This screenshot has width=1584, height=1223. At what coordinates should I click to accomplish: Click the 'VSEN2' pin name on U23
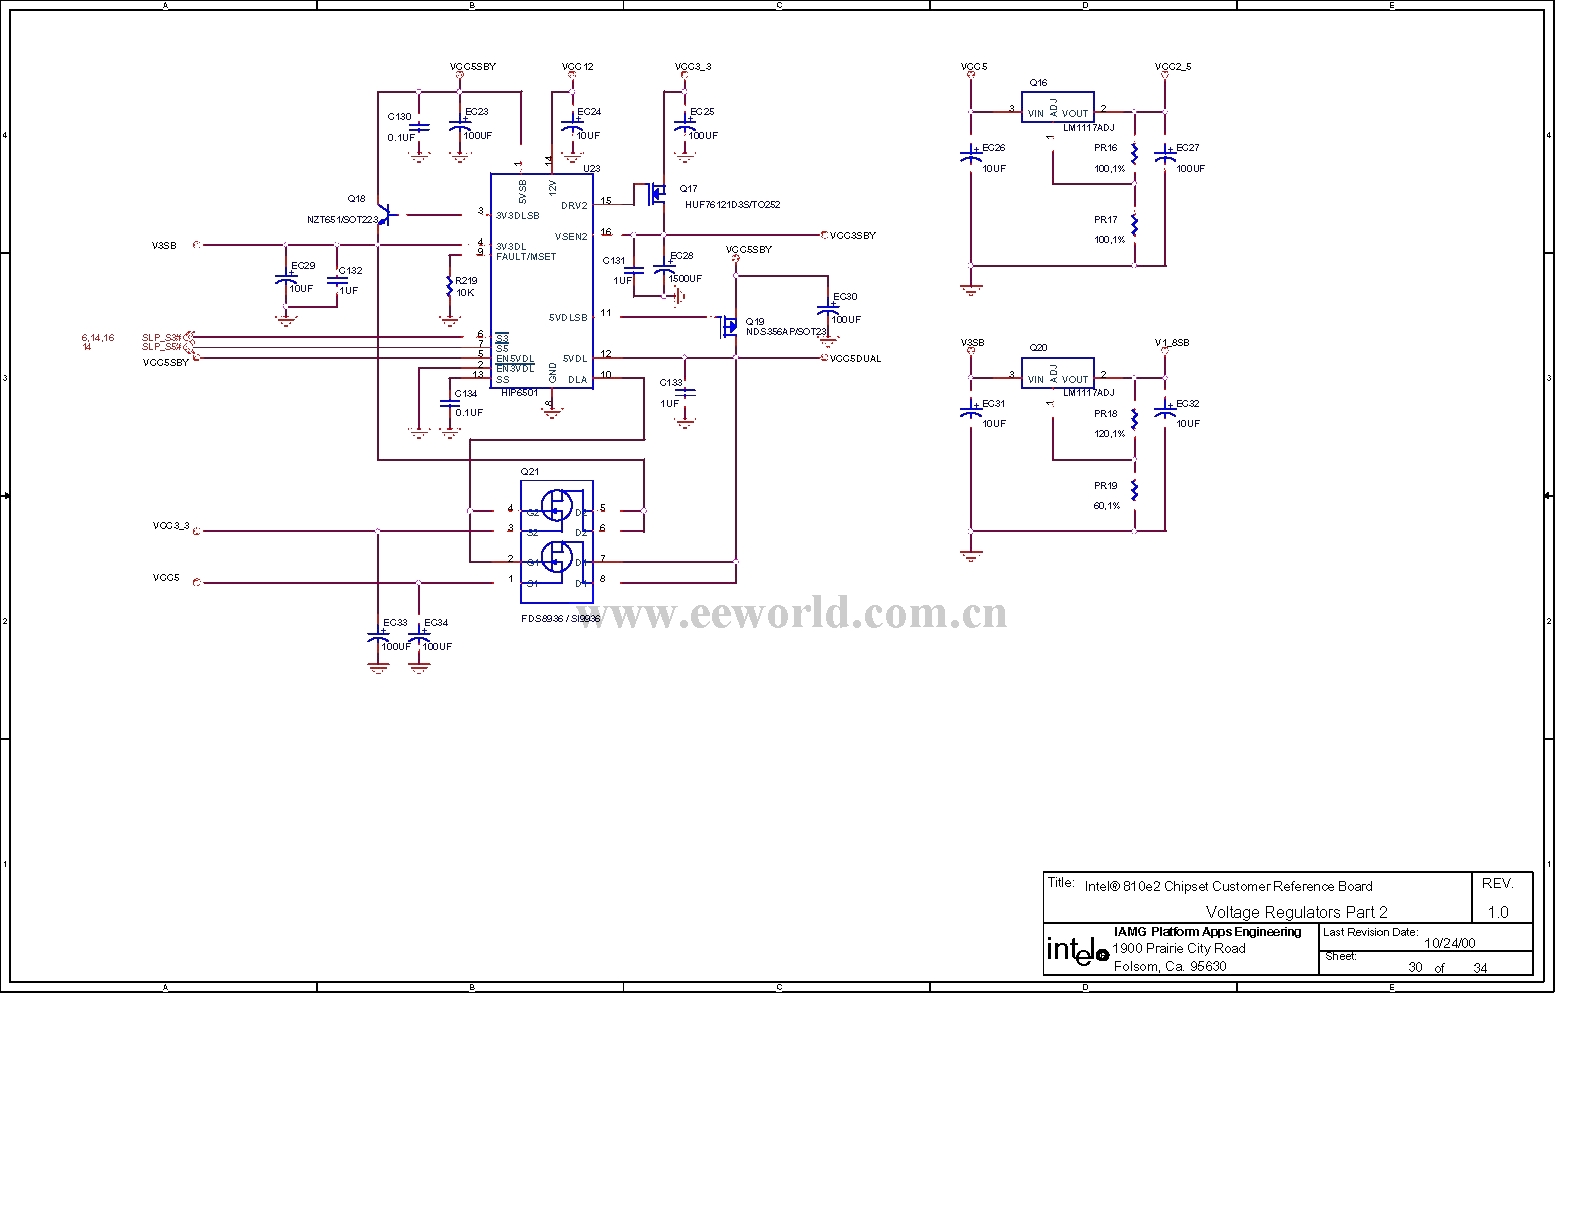pos(571,237)
